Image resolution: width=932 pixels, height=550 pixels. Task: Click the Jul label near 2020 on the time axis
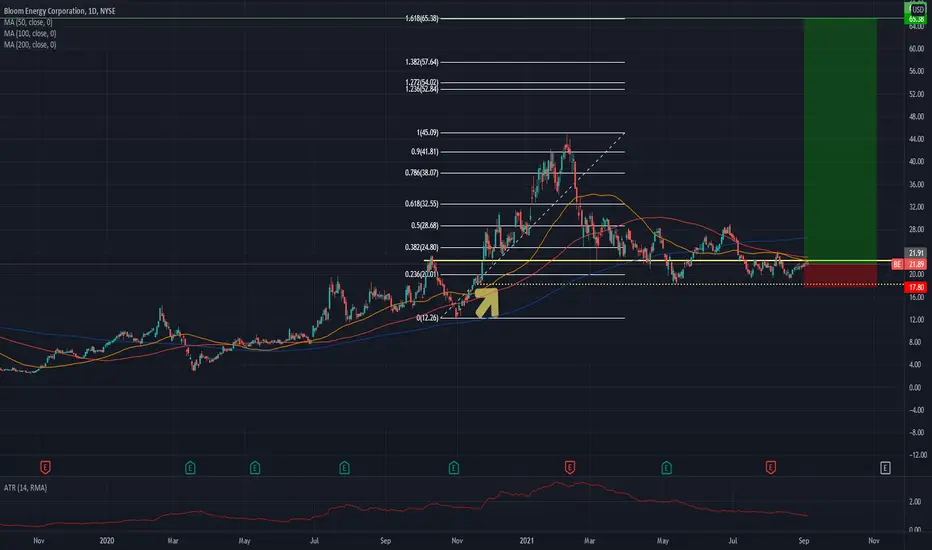pos(314,540)
